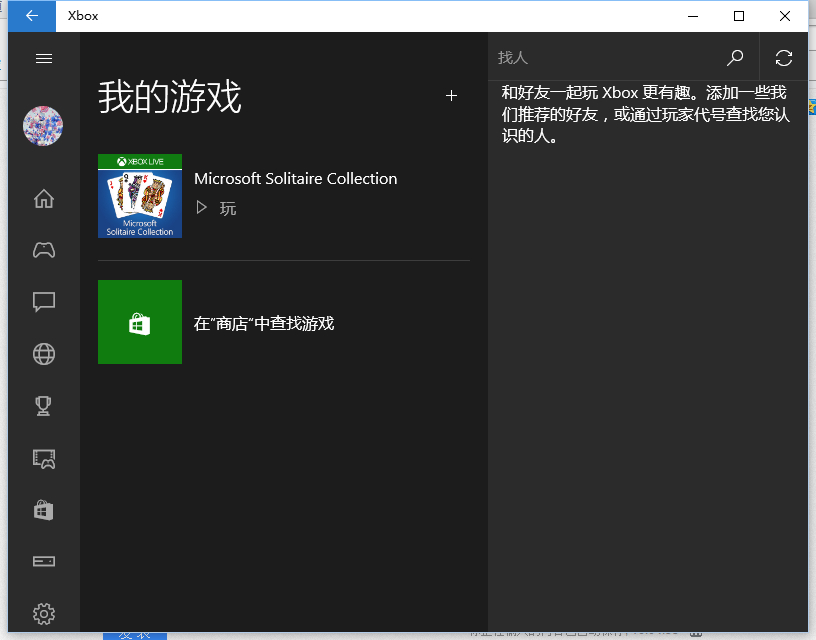
Task: Minimize the Xbox window
Action: pyautogui.click(x=693, y=16)
